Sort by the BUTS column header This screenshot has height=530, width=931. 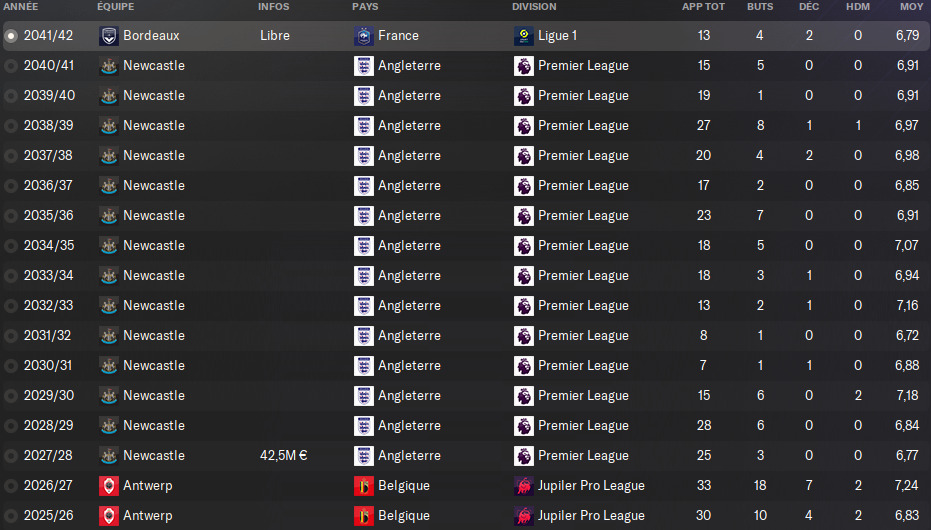[x=760, y=7]
